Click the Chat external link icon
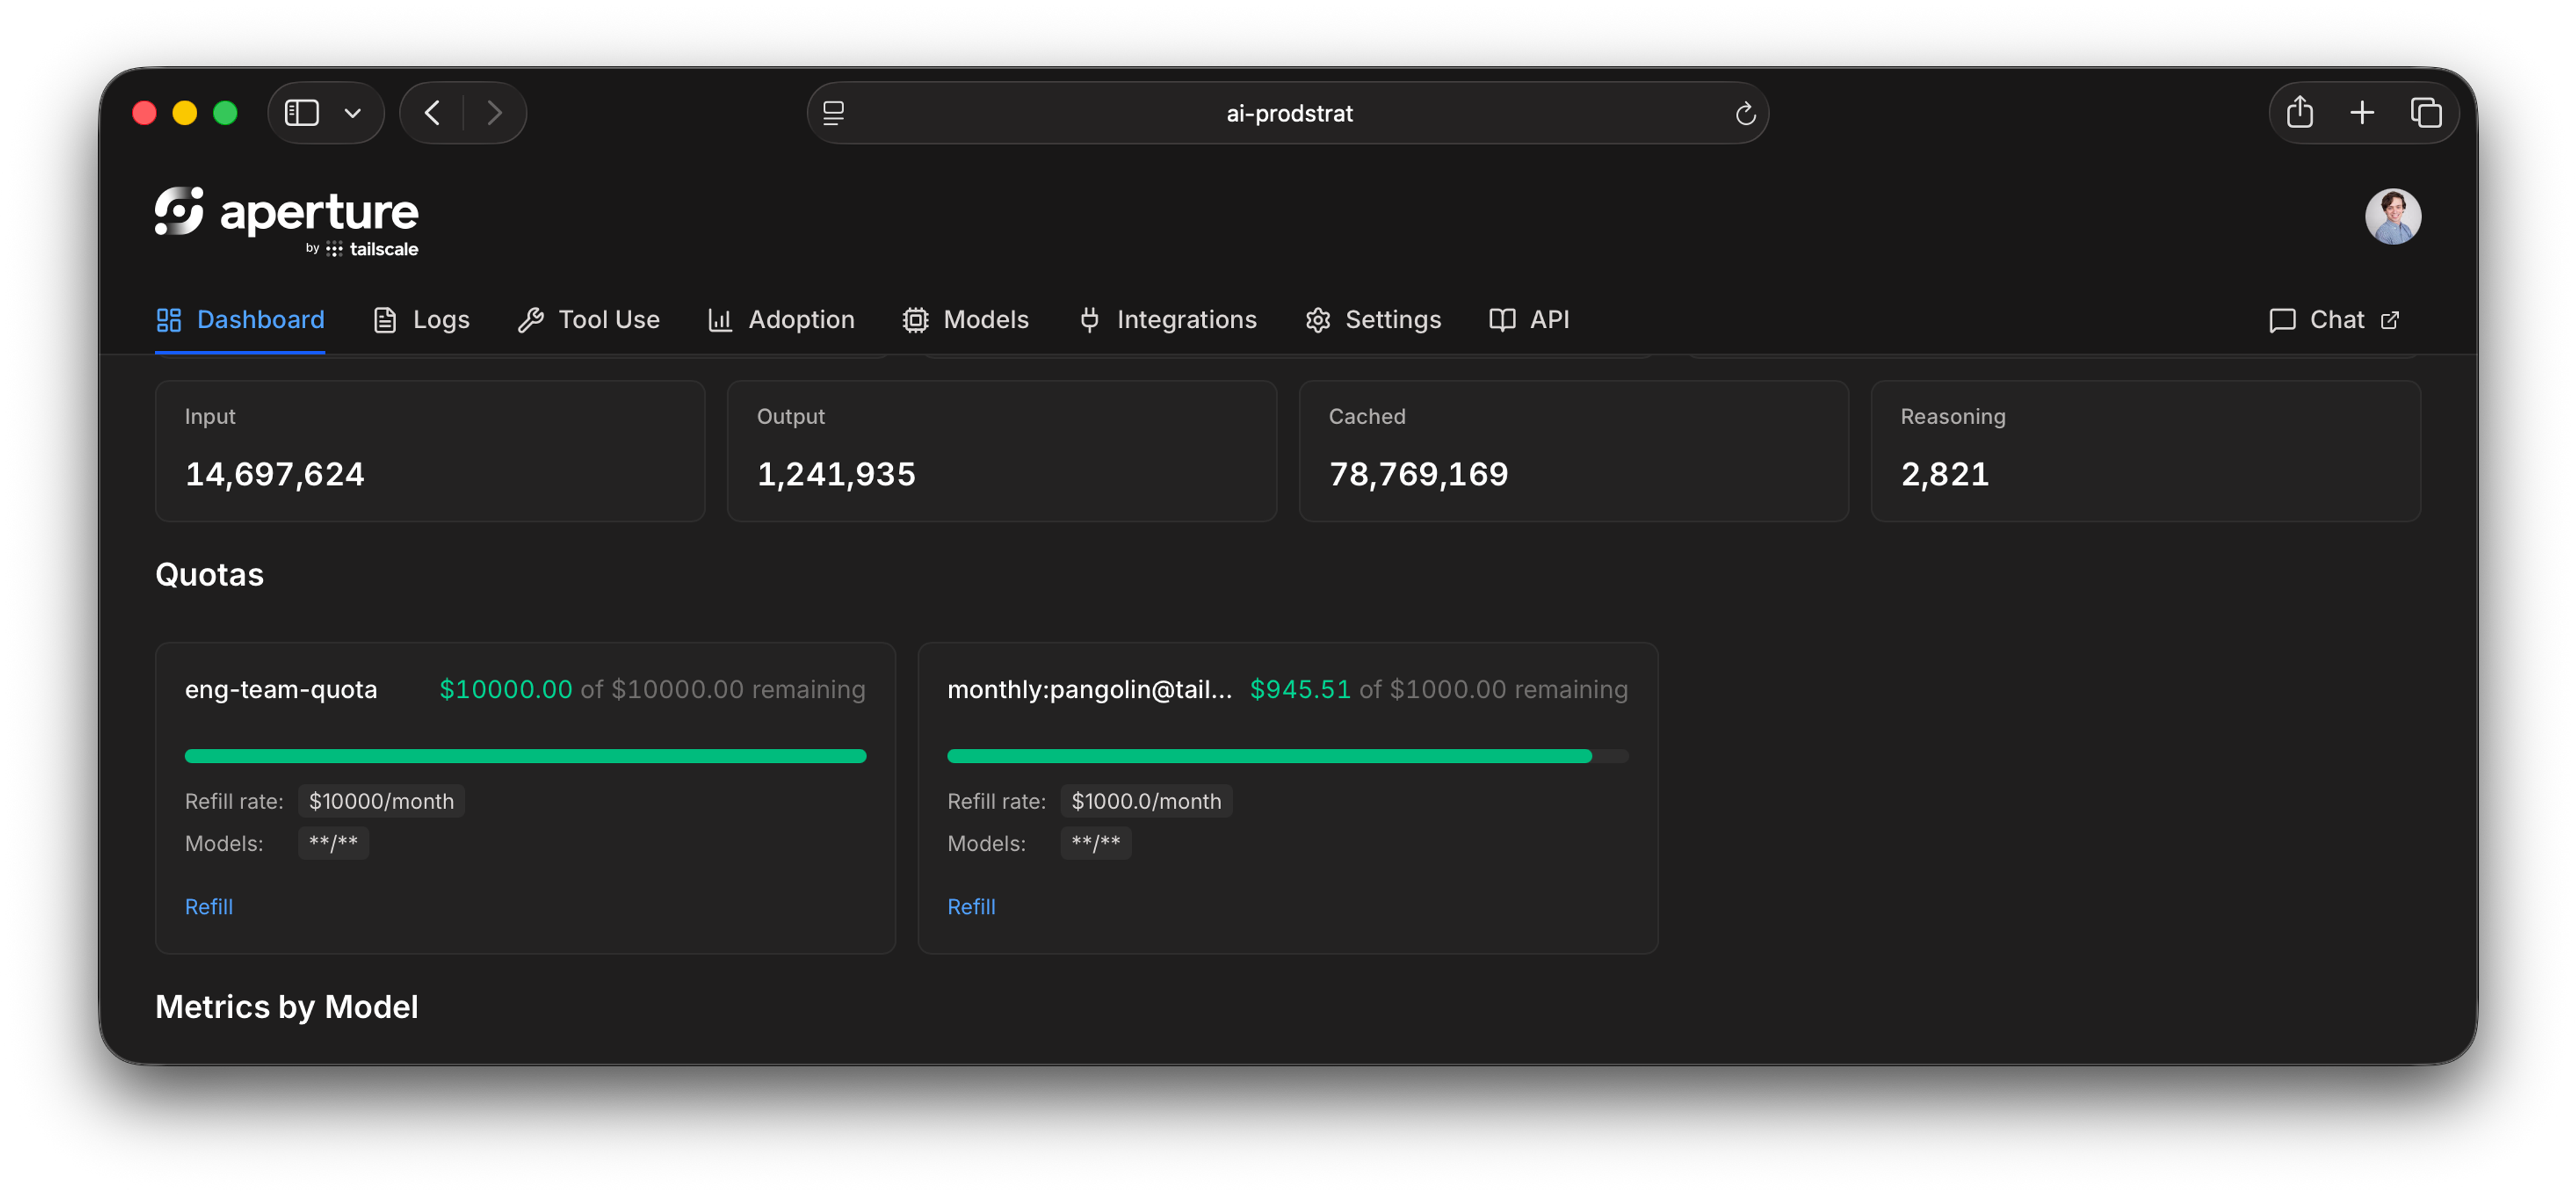2576x1195 pixels. click(x=2390, y=320)
